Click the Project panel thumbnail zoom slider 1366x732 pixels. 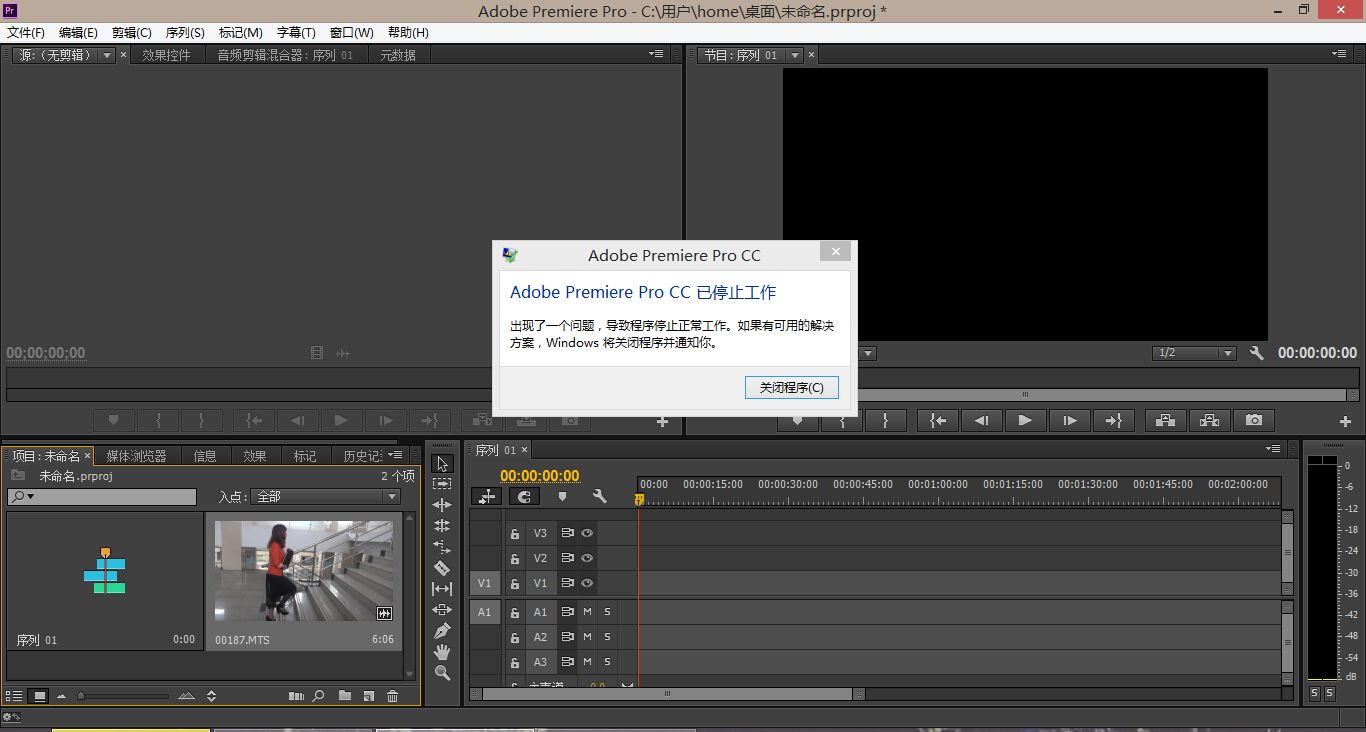point(123,696)
